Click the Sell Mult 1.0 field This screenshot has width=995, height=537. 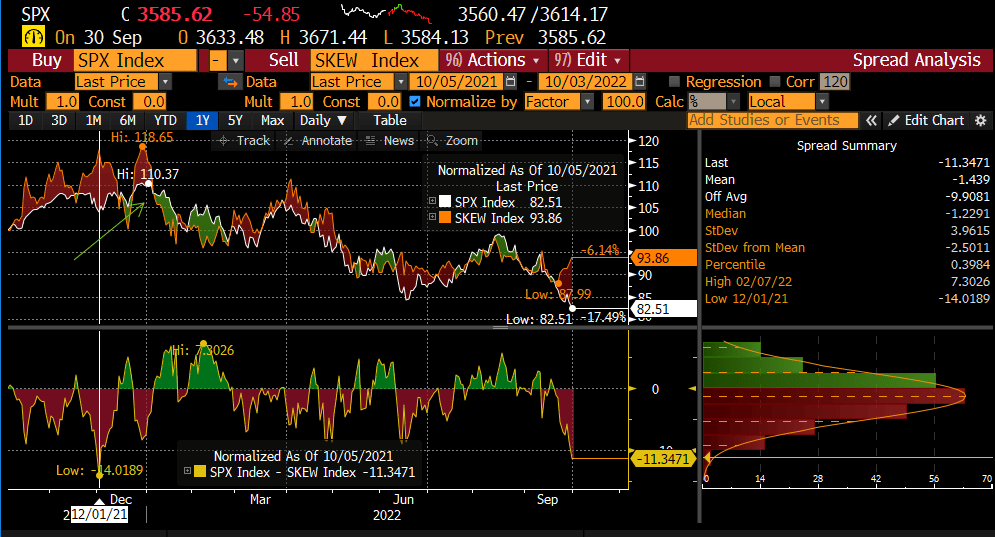pyautogui.click(x=296, y=102)
